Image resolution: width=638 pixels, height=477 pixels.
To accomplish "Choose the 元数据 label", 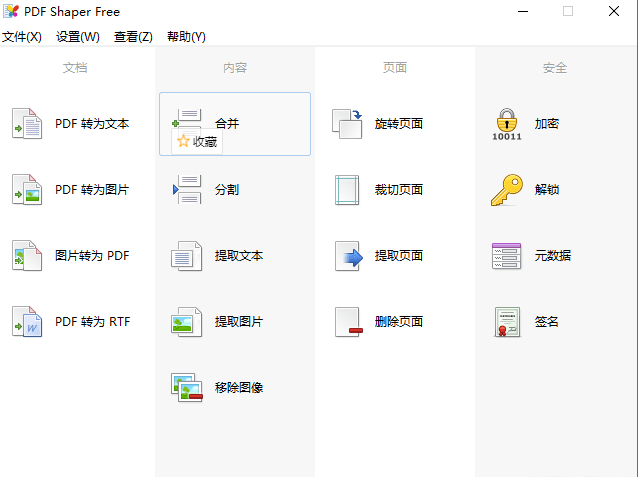I will (553, 255).
